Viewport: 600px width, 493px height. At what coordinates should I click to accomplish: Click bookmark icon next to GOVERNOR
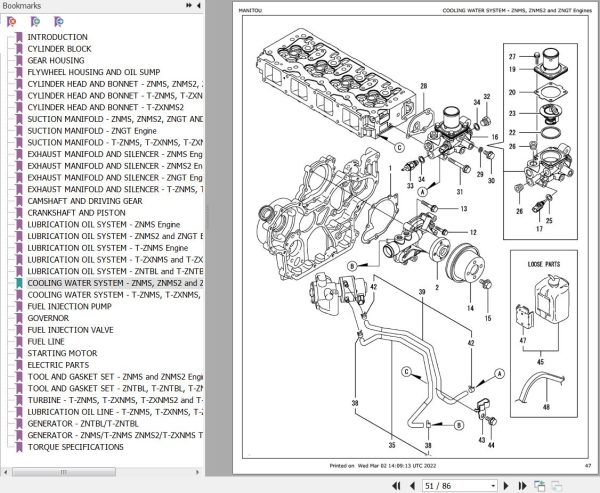[19, 318]
